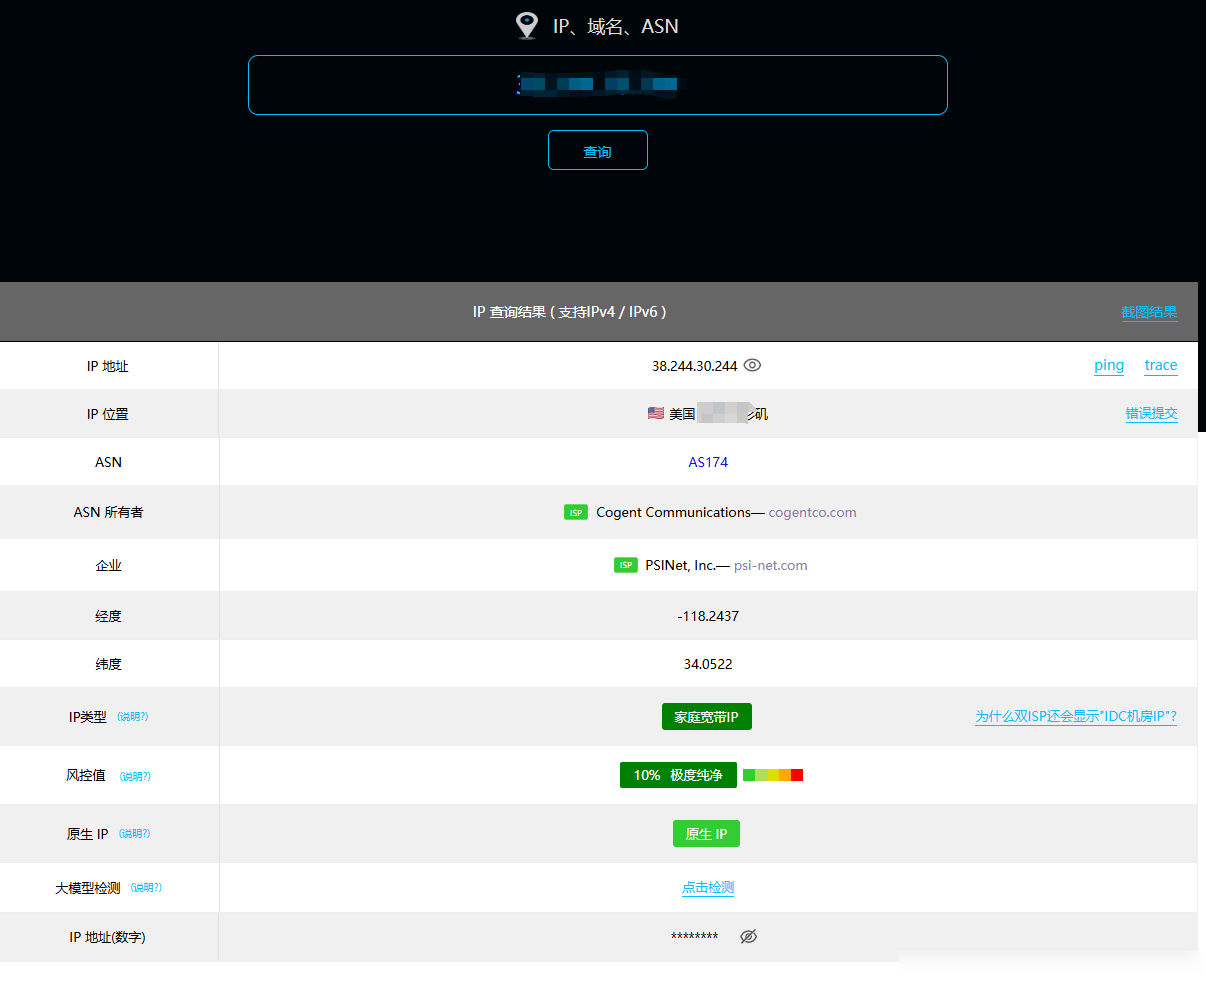Open the trace link
This screenshot has width=1206, height=984.
pyautogui.click(x=1161, y=365)
